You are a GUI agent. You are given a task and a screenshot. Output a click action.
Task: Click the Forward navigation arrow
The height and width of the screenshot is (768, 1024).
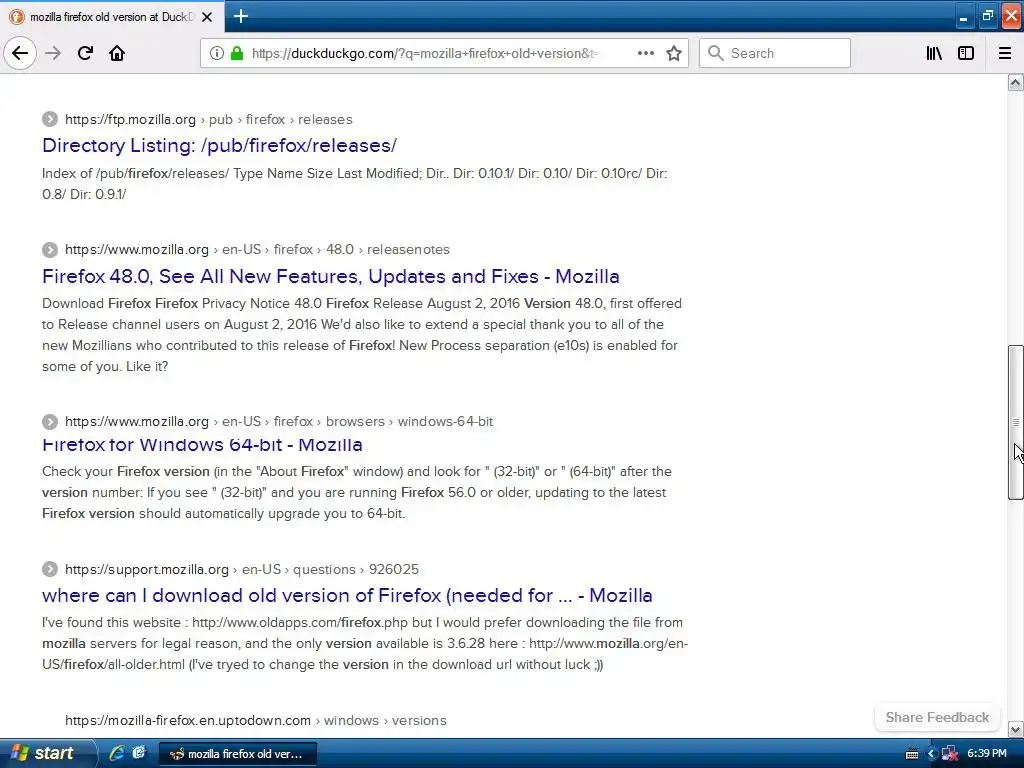pos(53,53)
